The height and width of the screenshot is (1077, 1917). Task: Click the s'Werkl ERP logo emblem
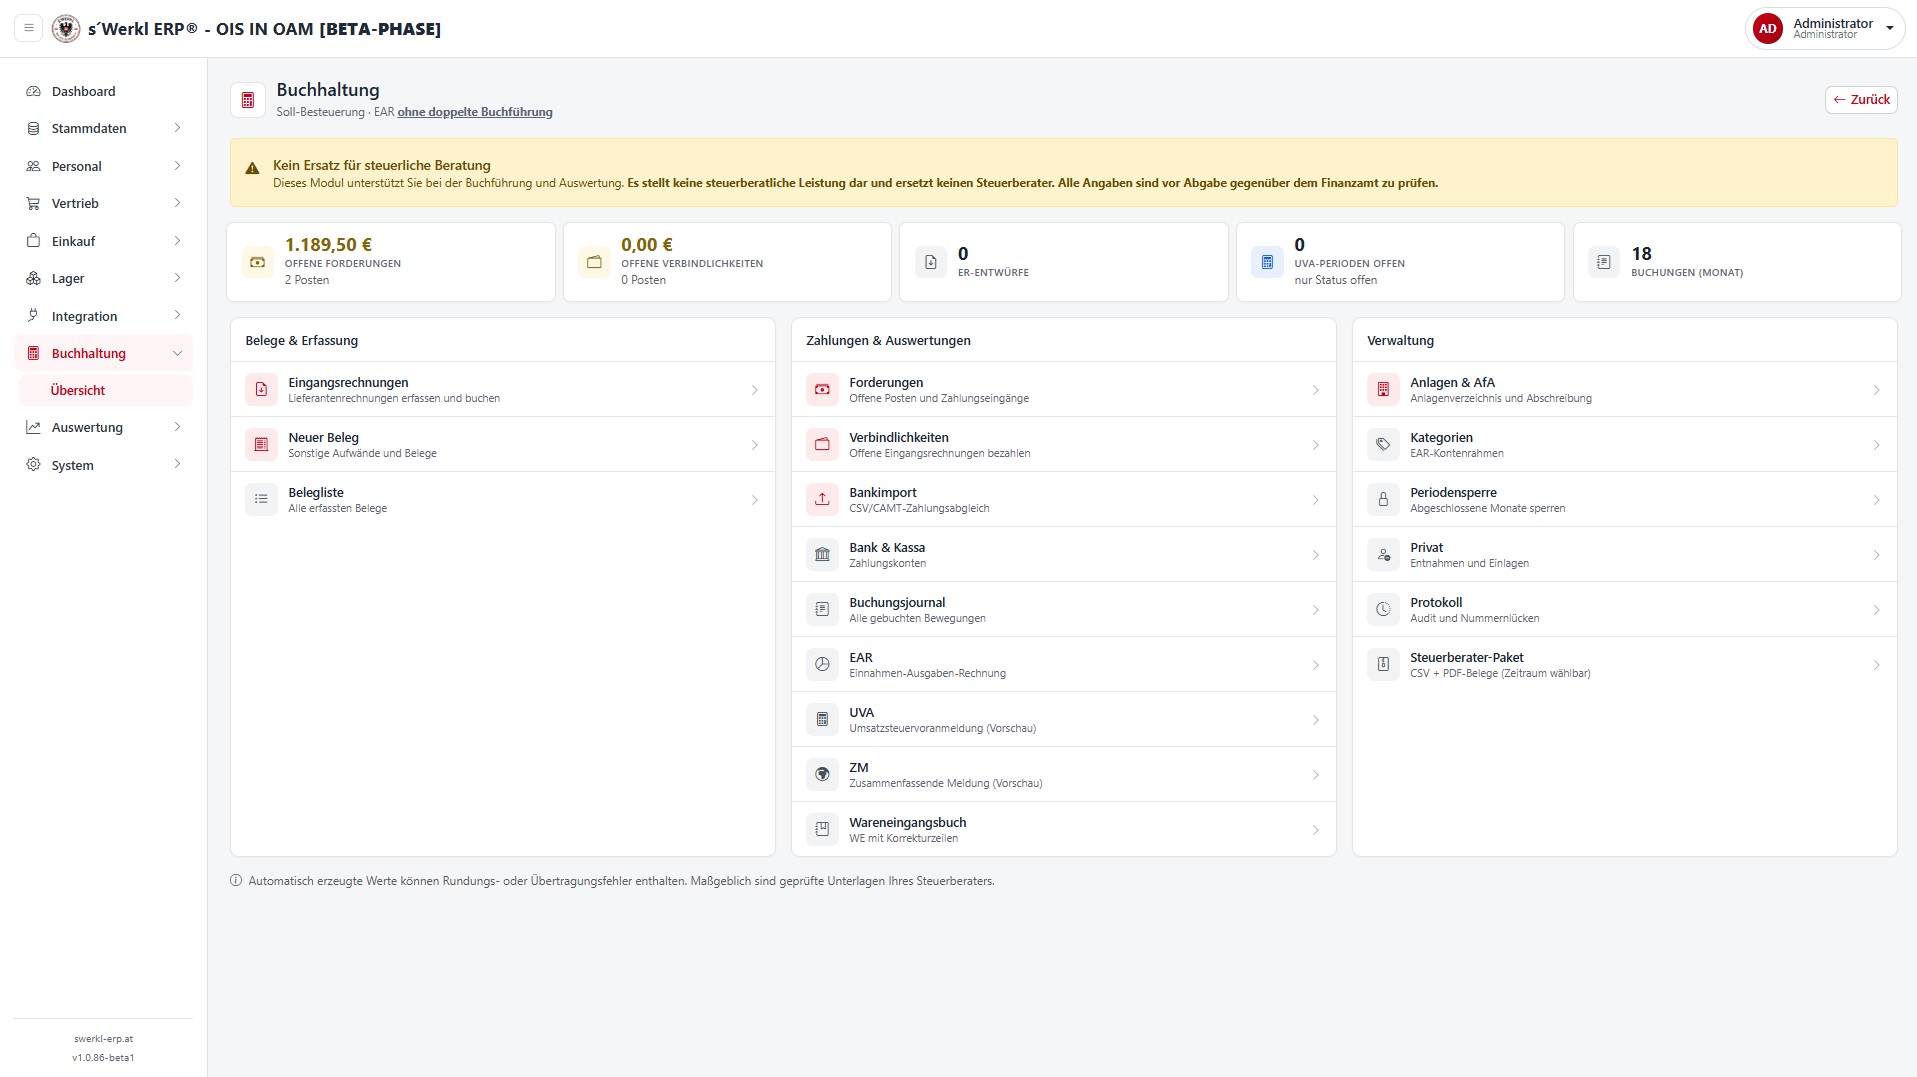(x=66, y=28)
